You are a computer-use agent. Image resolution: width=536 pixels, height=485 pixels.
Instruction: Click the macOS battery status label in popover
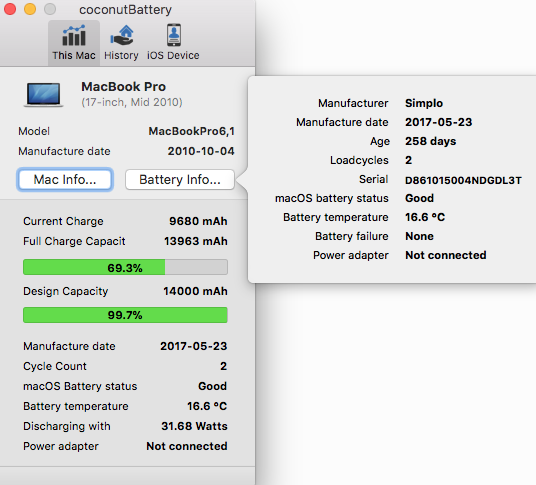coord(332,198)
